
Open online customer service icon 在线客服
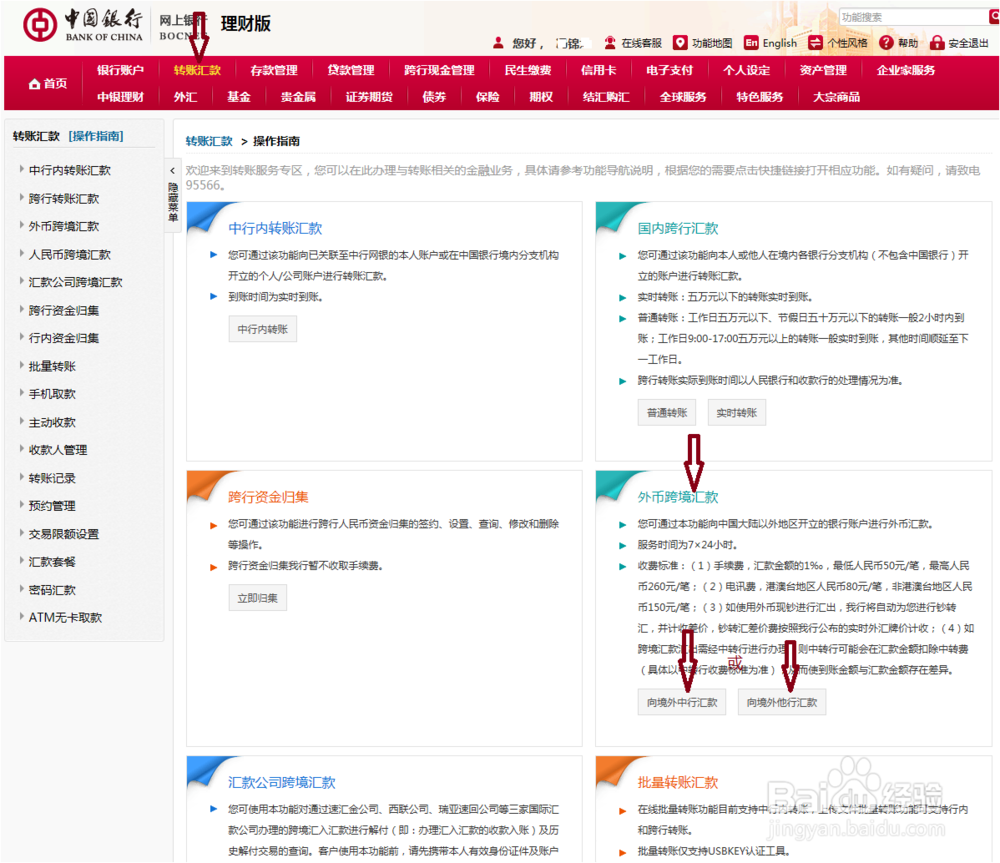(610, 43)
